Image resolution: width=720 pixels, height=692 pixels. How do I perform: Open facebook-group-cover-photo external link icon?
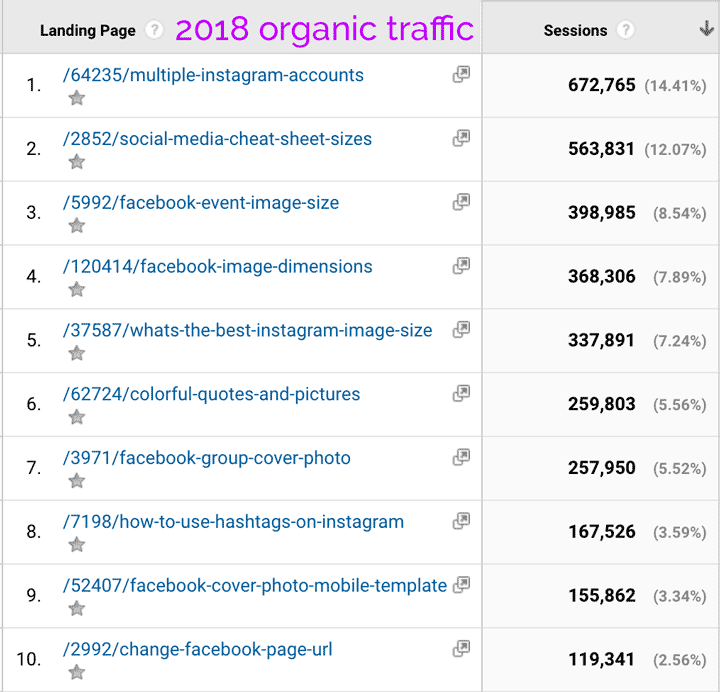[461, 457]
